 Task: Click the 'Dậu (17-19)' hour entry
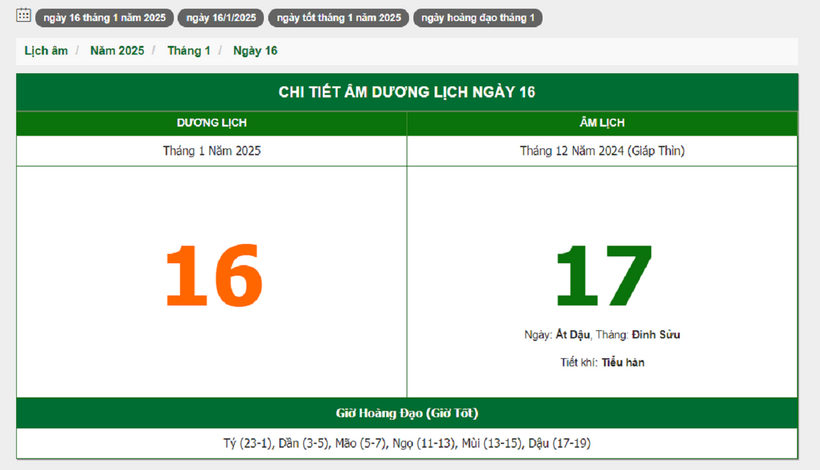tap(559, 443)
